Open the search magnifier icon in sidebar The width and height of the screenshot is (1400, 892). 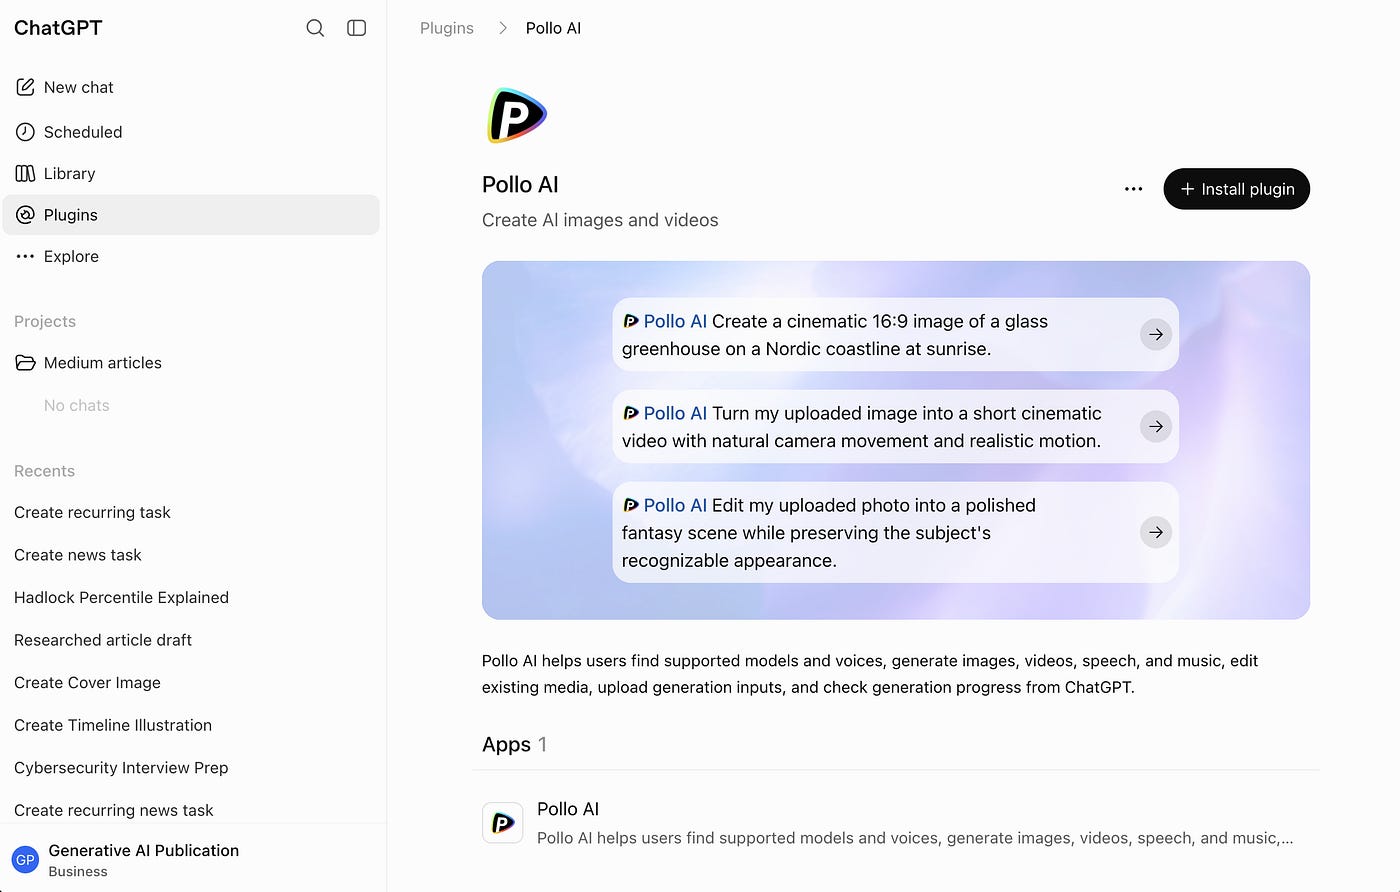(x=315, y=28)
